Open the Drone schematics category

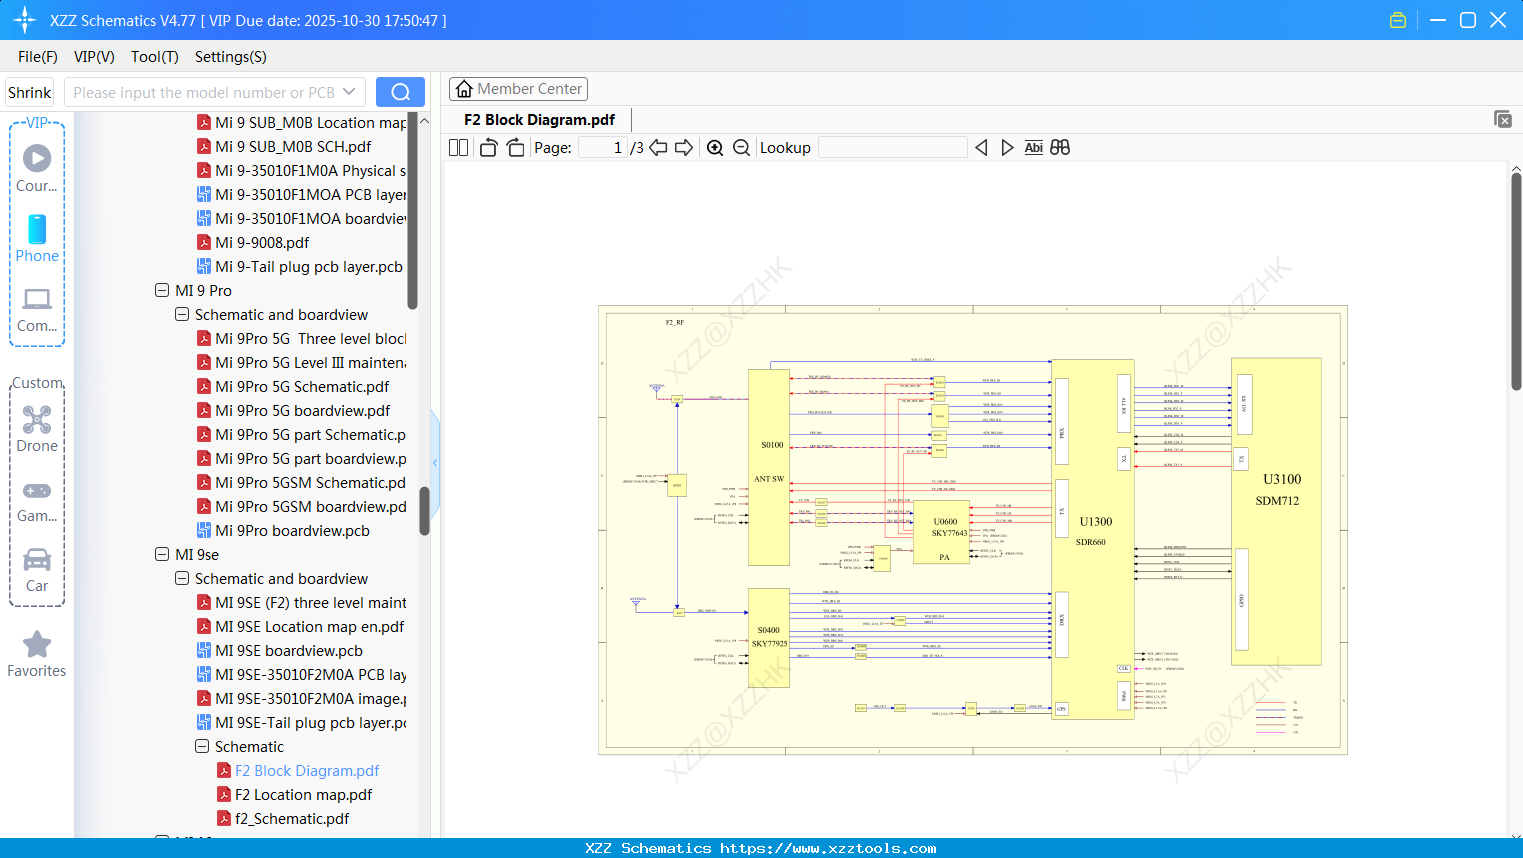tap(37, 421)
